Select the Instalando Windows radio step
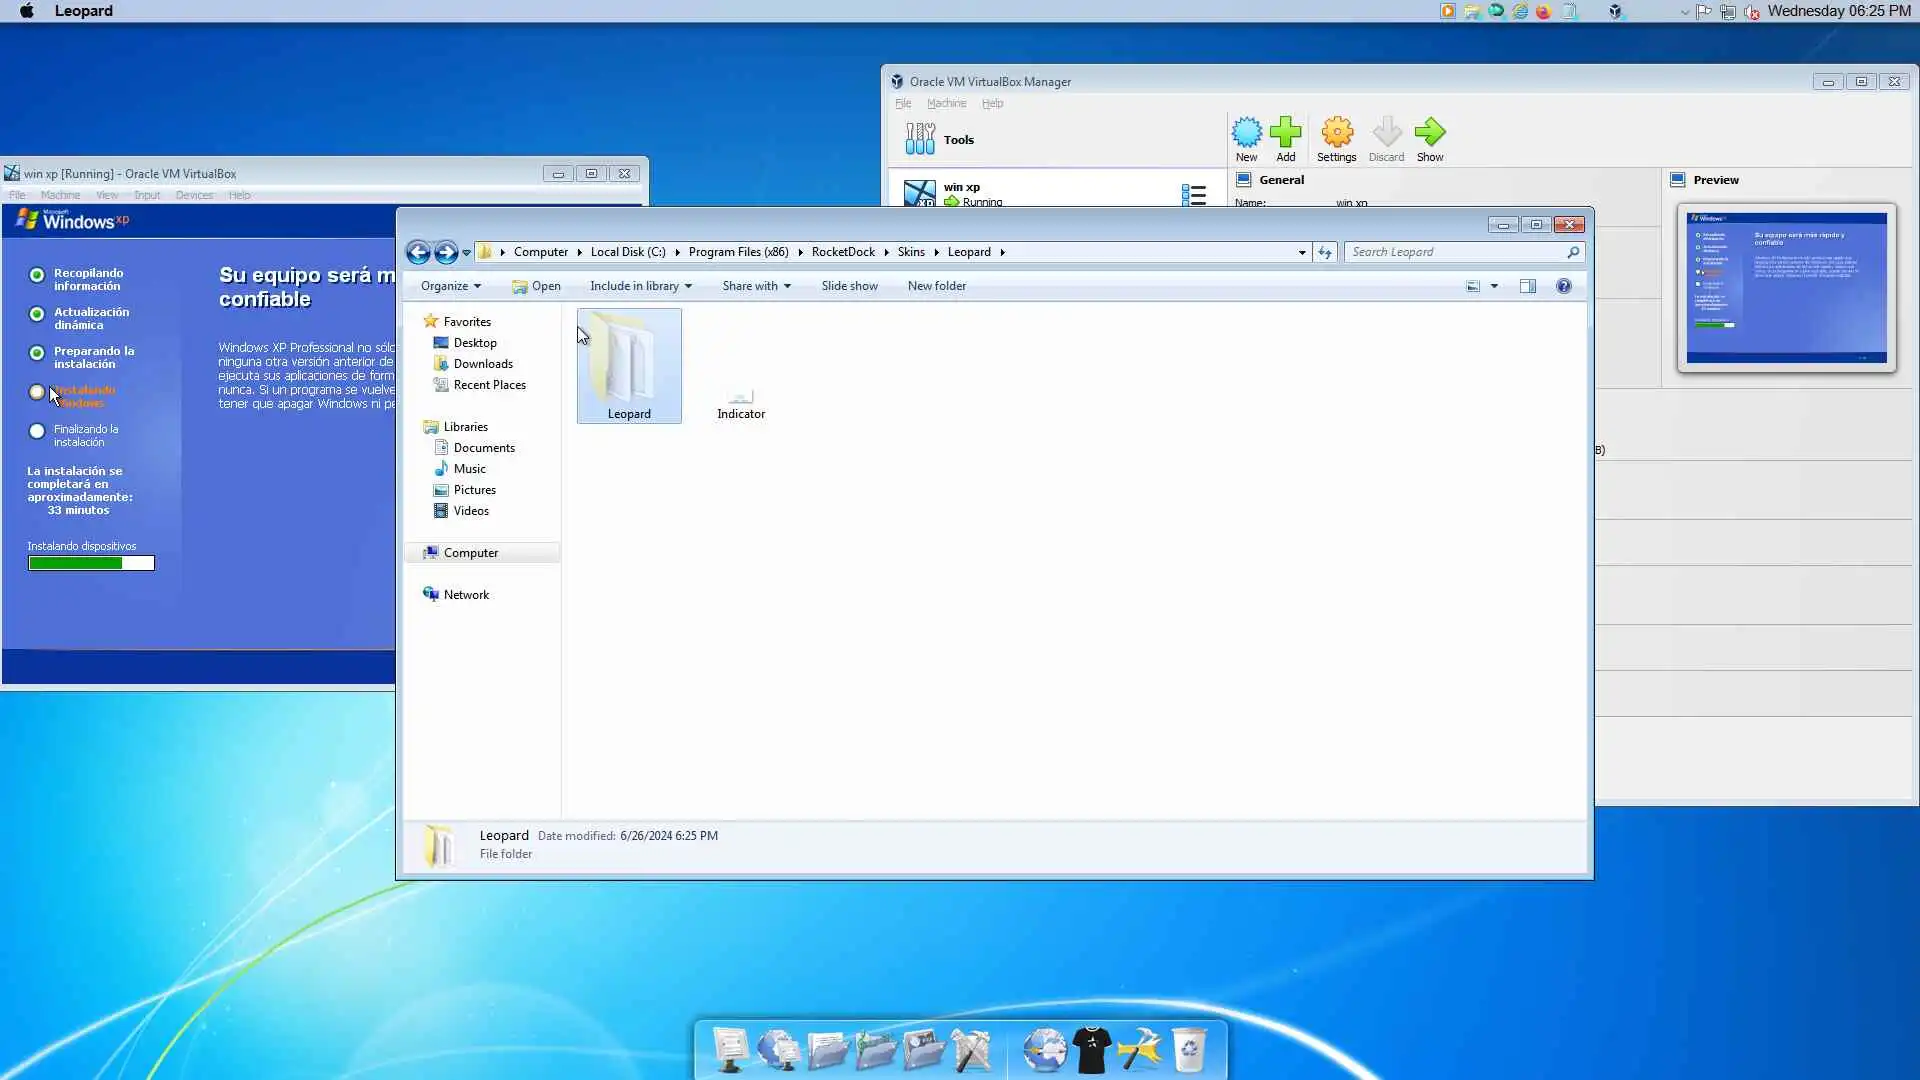 point(37,392)
